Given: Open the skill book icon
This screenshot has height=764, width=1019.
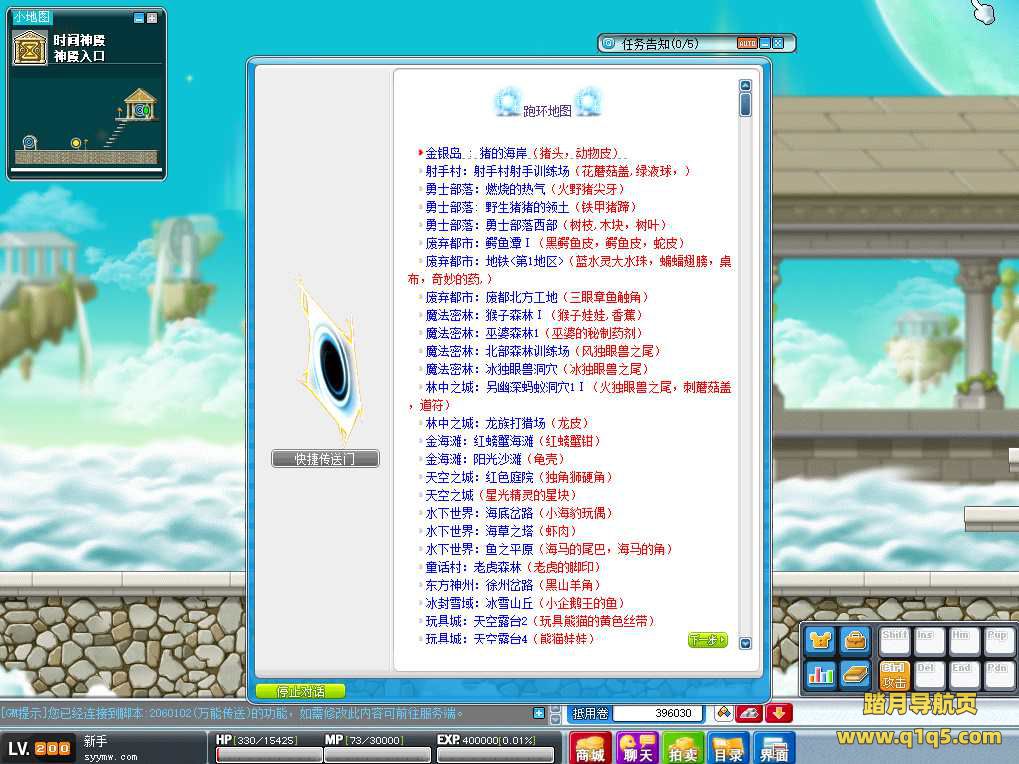Looking at the screenshot, I should [854, 674].
